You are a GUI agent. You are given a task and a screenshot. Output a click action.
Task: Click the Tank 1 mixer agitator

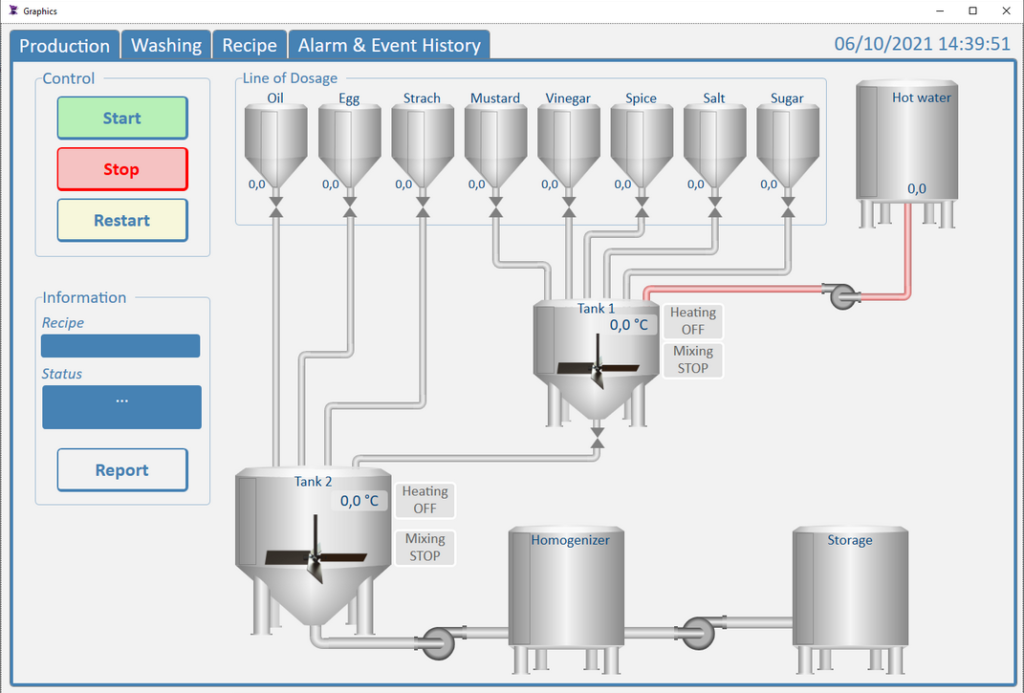[597, 368]
